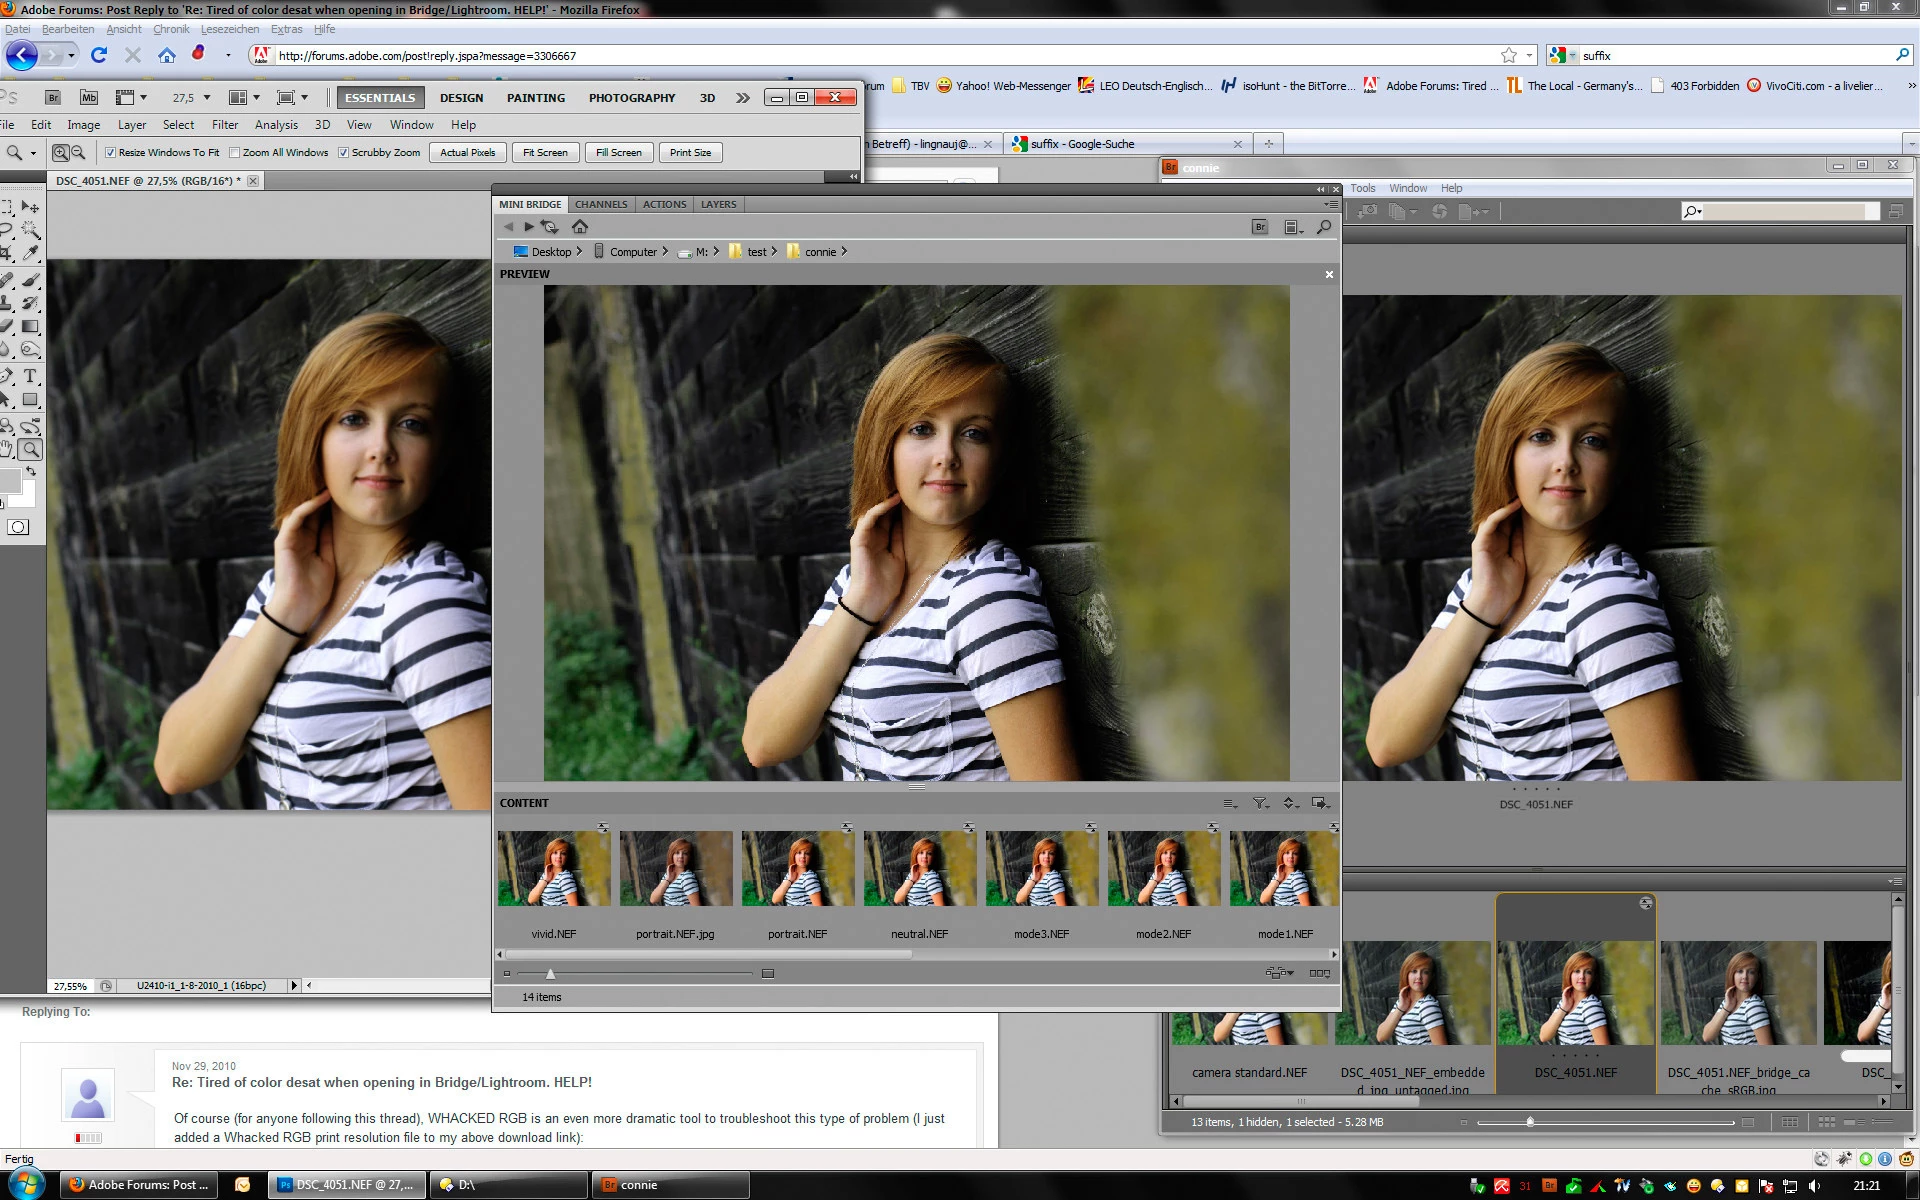Screen dimensions: 1920x1200
Task: Launch Bridge from Photoshop's Br icon
Action: click(53, 98)
